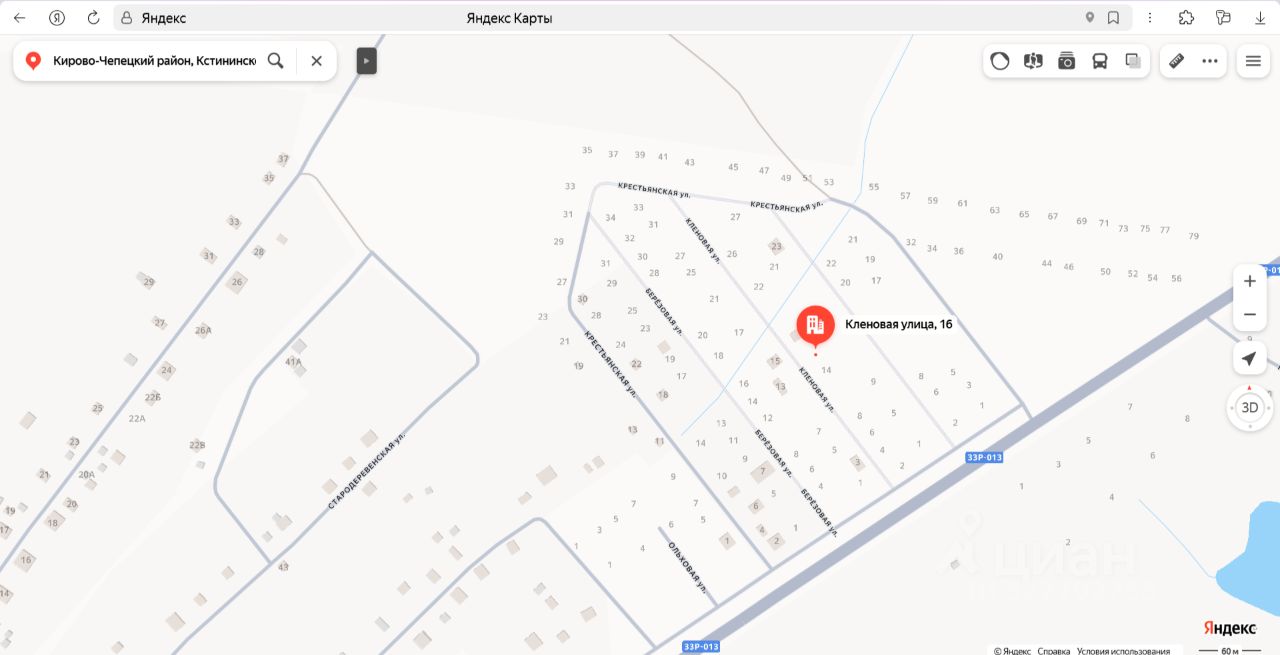Open the Справка link
1280x655 pixels.
click(x=1054, y=651)
